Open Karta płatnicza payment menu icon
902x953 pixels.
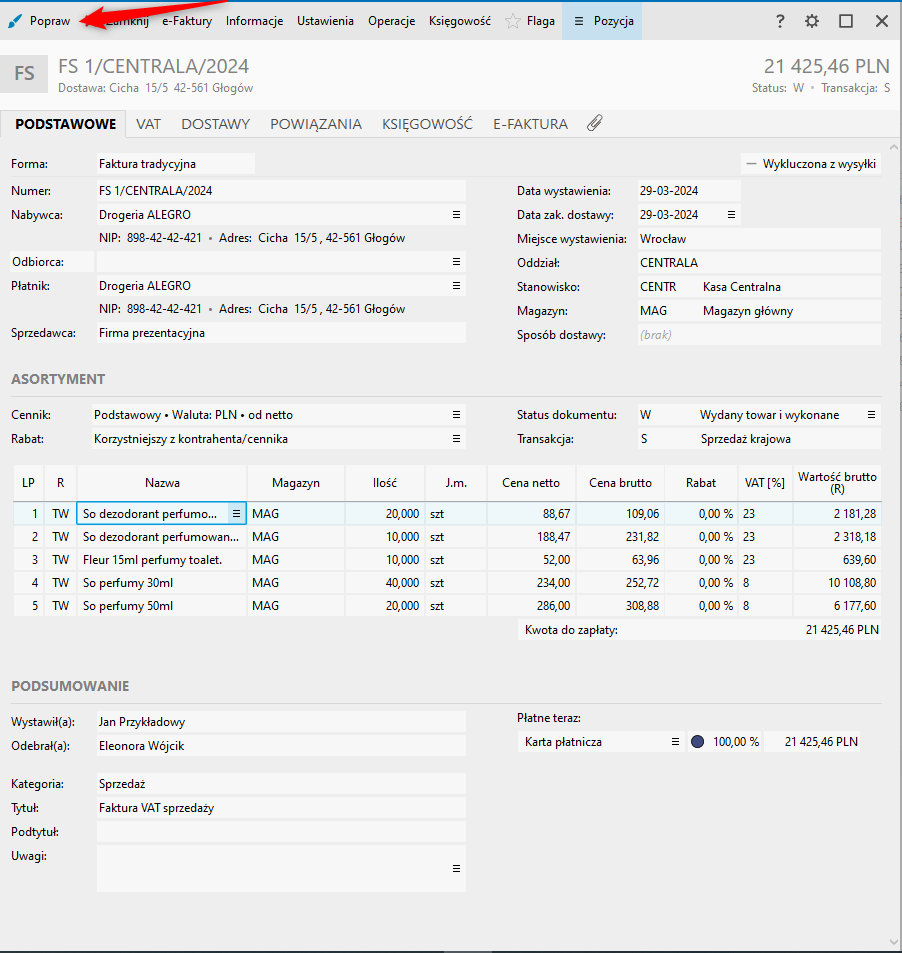pyautogui.click(x=675, y=741)
